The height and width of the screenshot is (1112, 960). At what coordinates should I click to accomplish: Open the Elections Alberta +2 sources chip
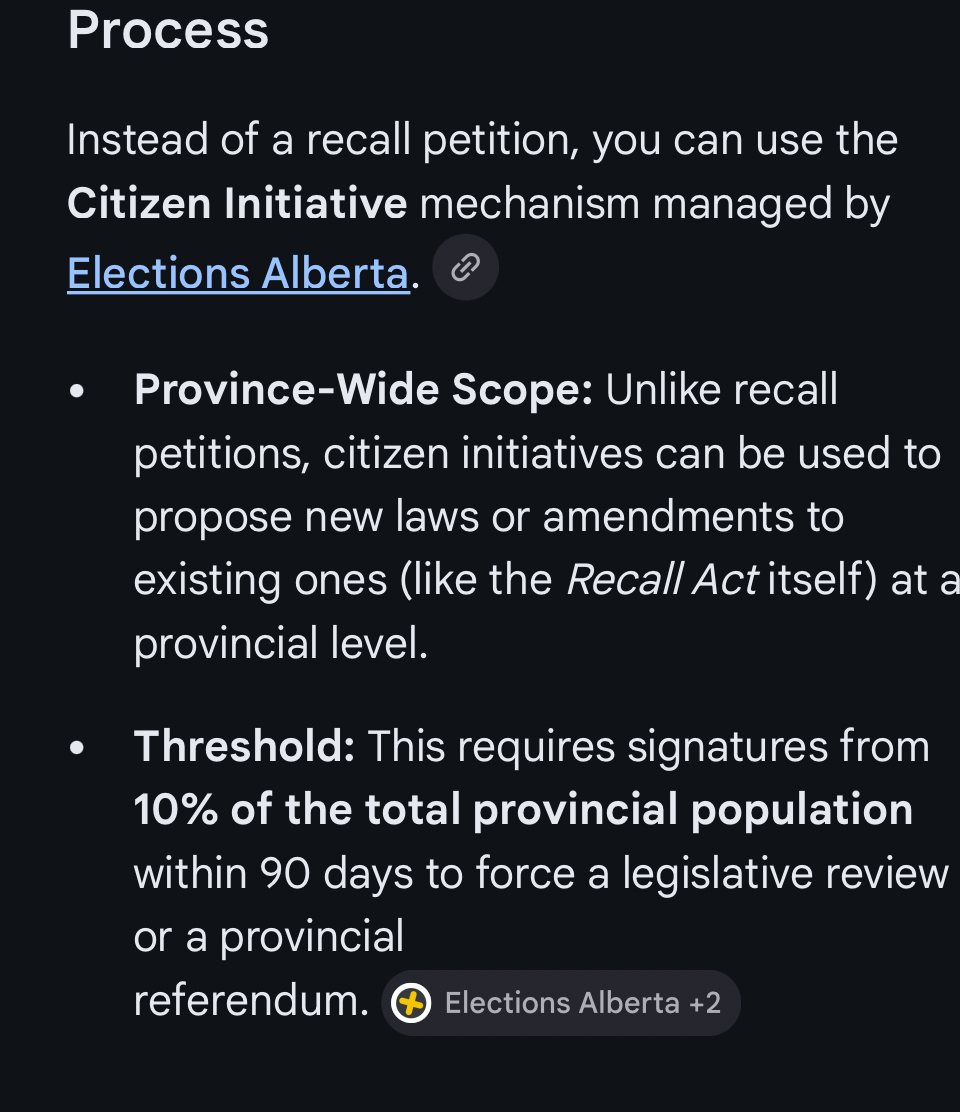561,1003
